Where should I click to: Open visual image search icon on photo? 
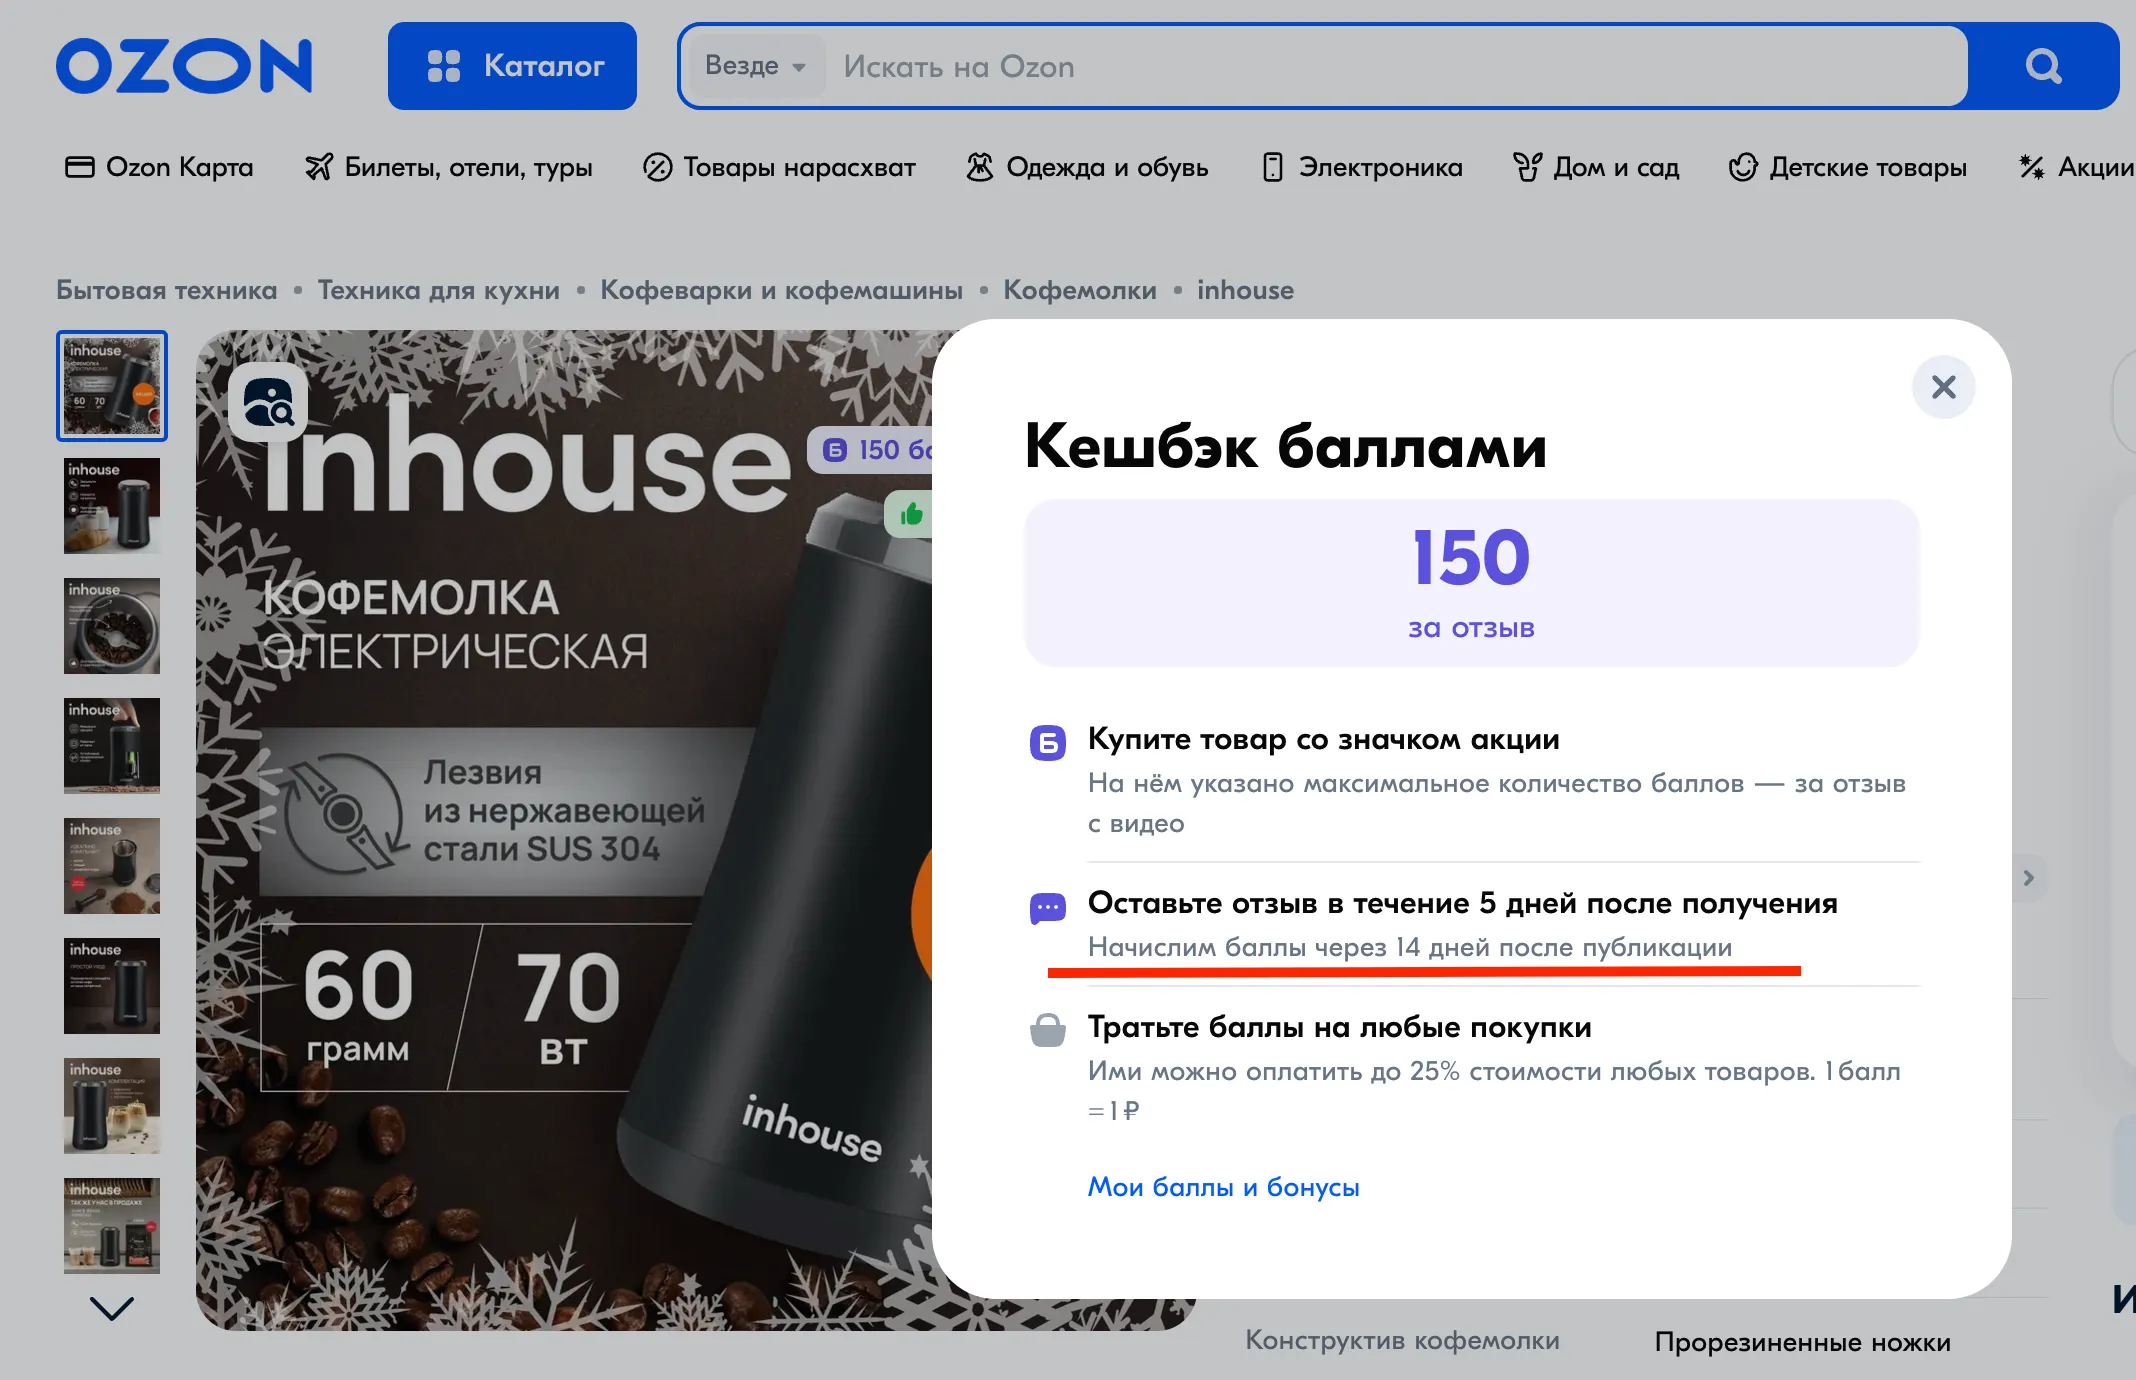[x=268, y=403]
